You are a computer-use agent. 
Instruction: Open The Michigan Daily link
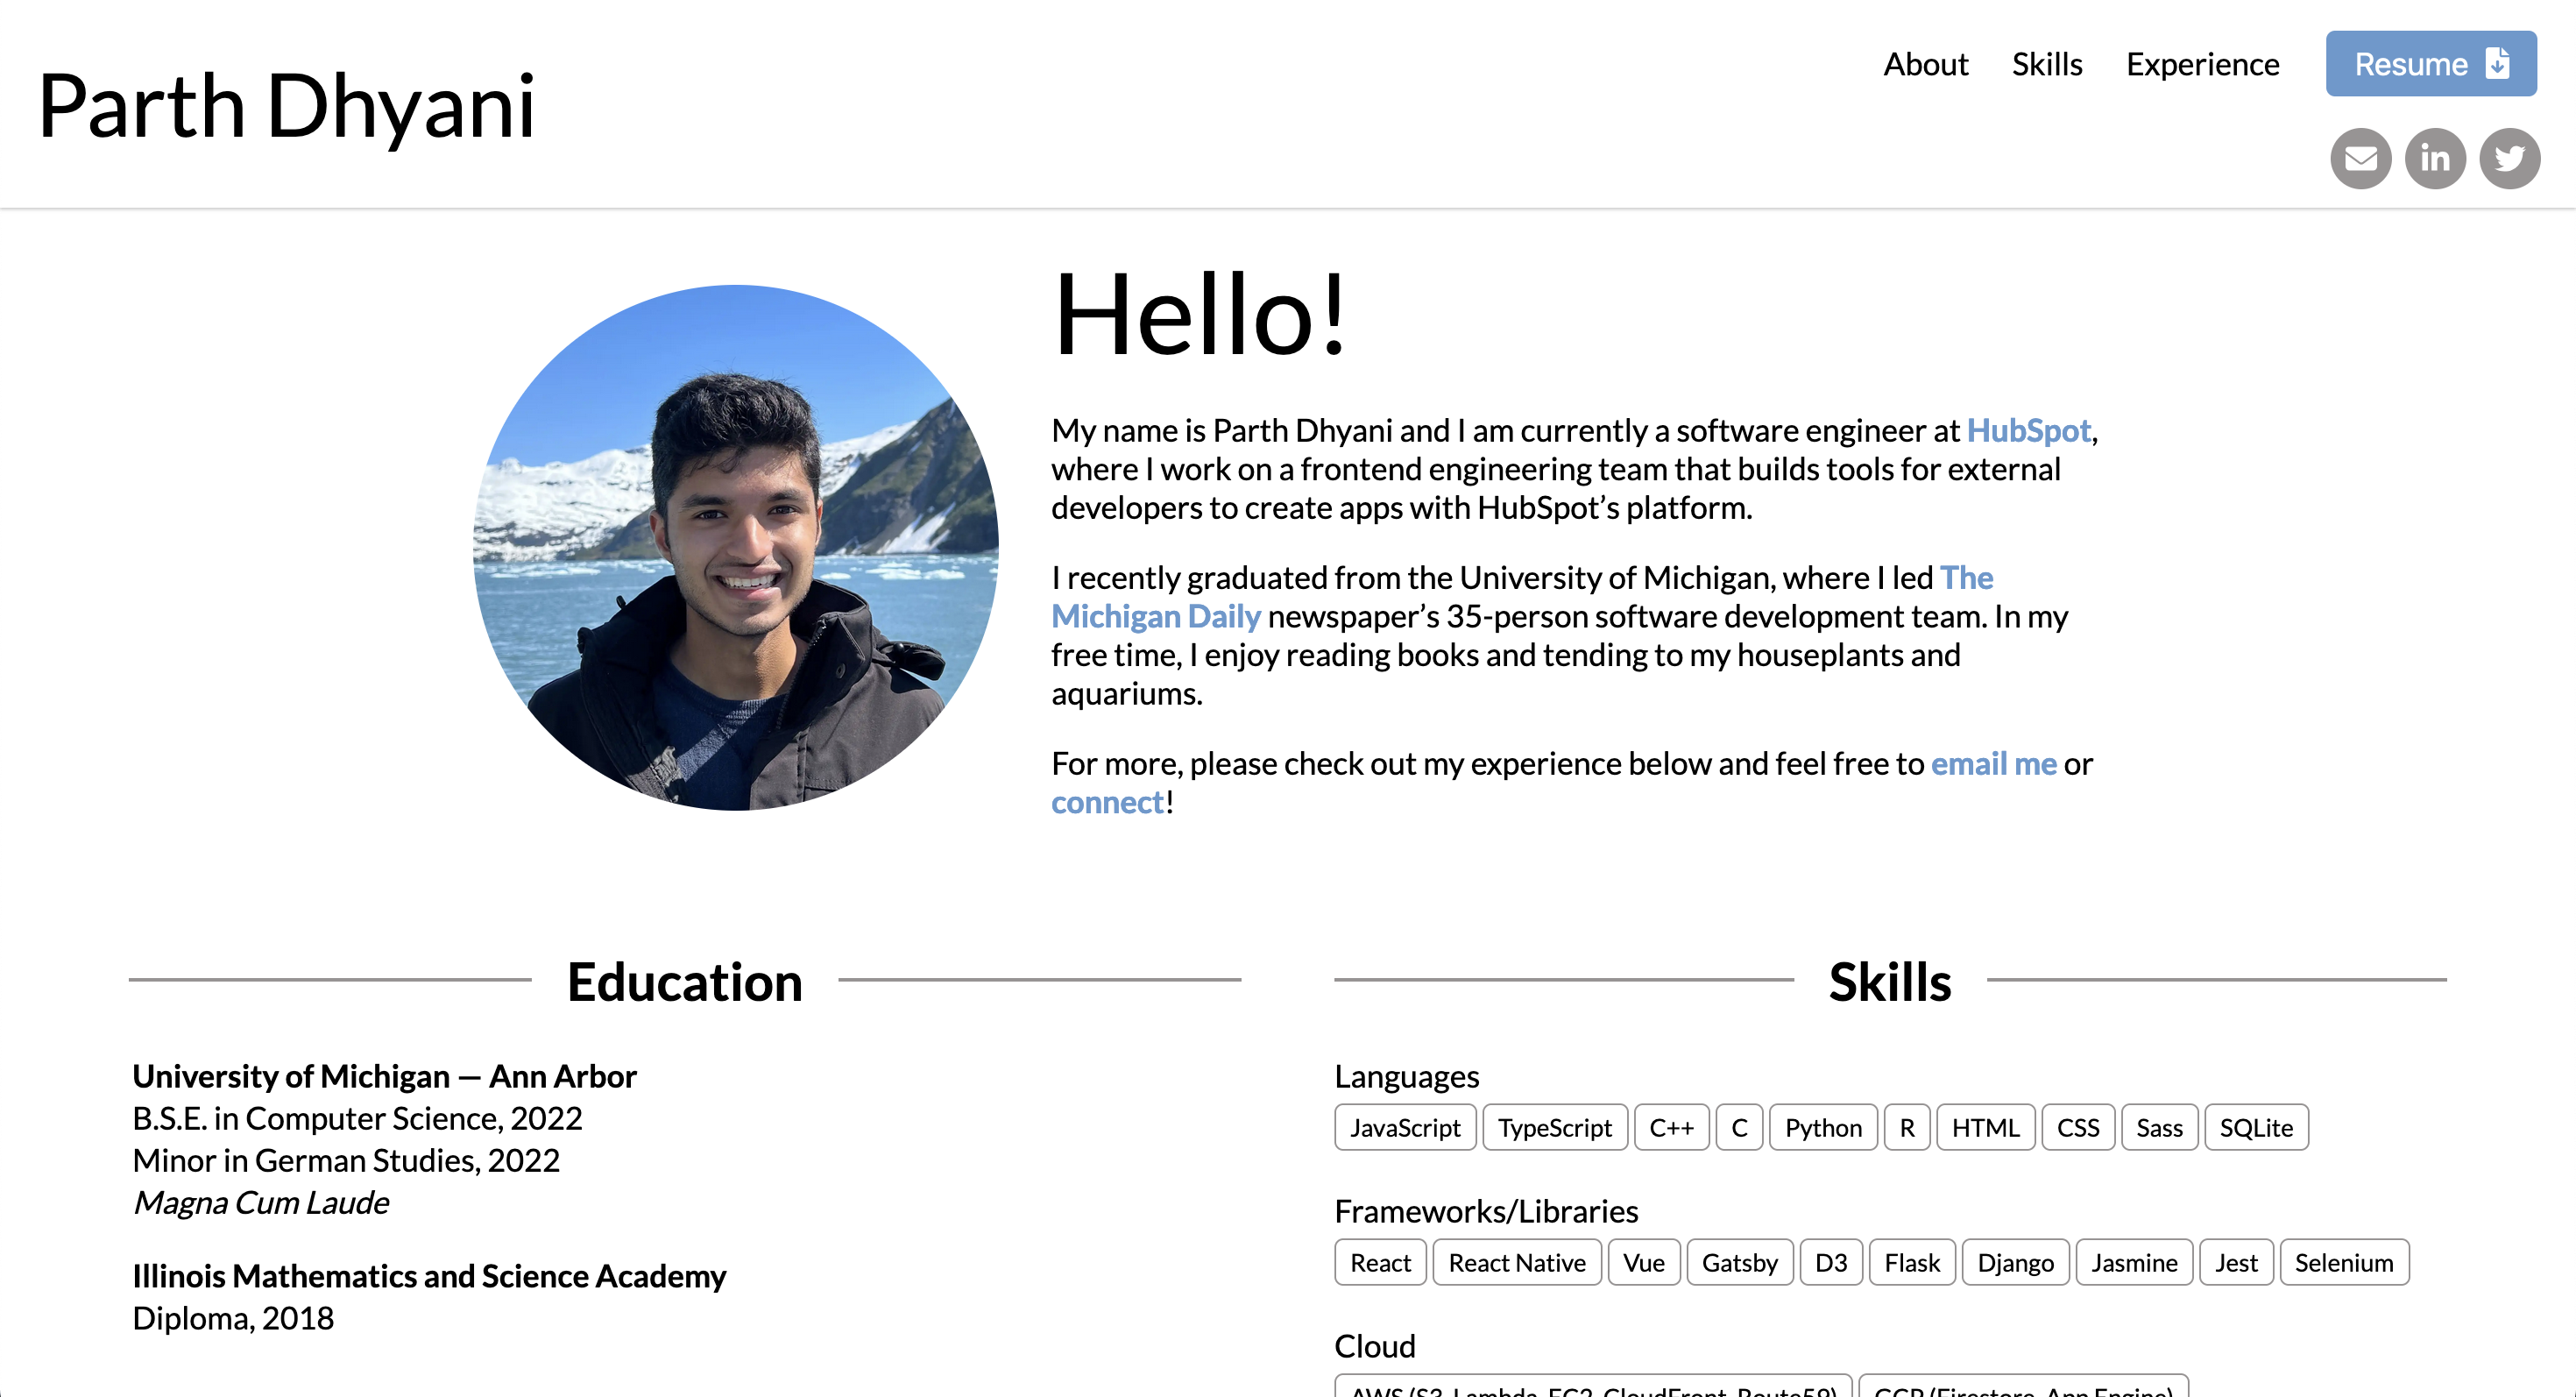tap(1155, 616)
